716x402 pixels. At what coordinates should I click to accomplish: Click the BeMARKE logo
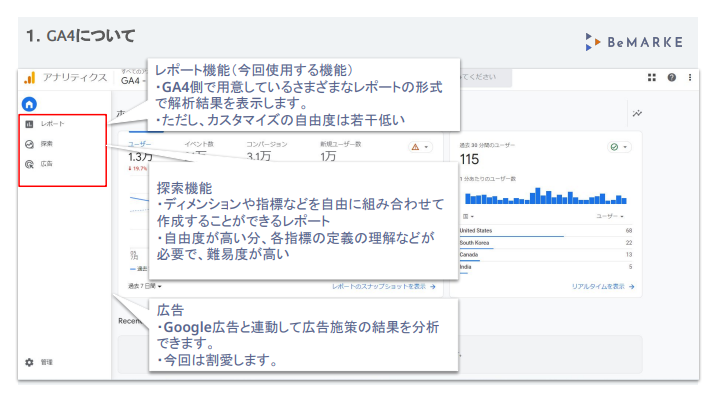[634, 42]
